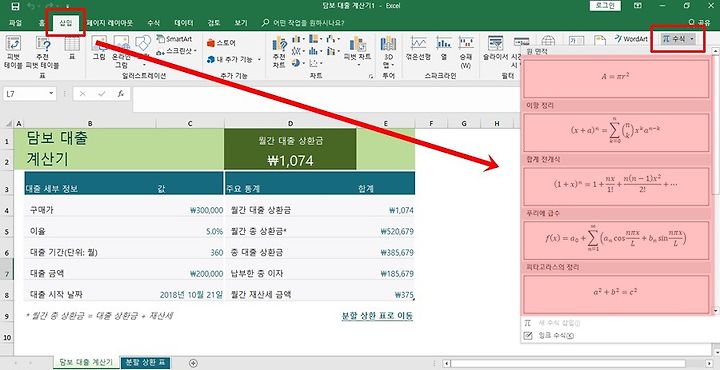Click the header and footer icon
Screen dimensions: 720x370
601,40
